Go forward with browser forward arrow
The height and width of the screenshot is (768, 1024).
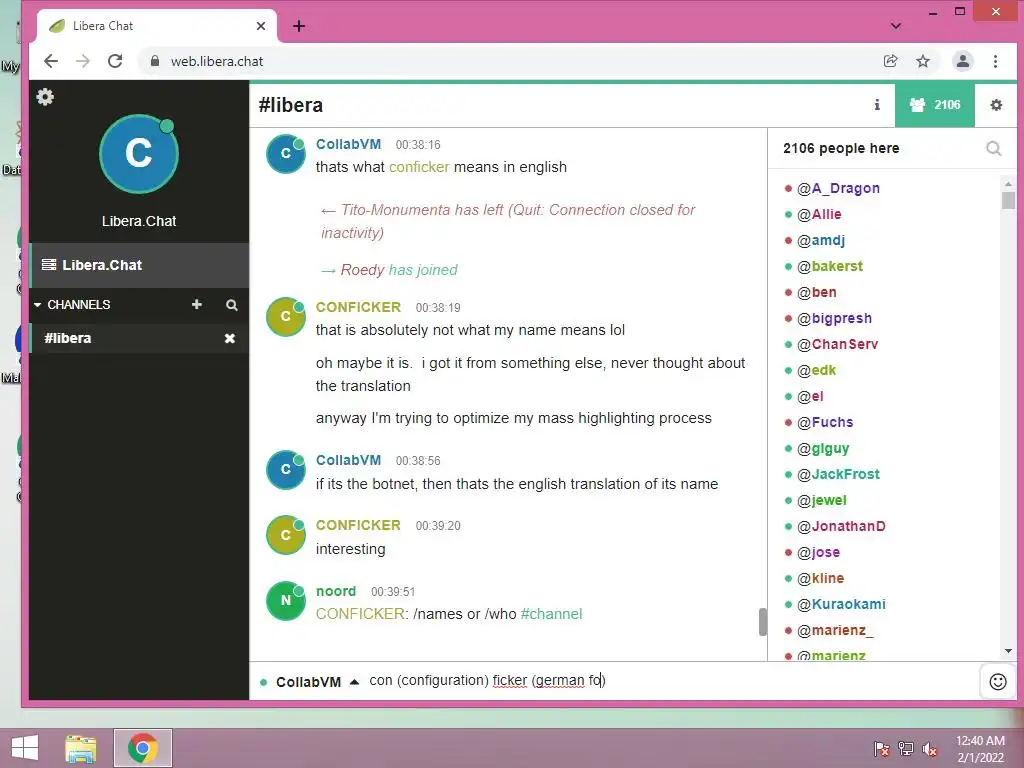(83, 61)
